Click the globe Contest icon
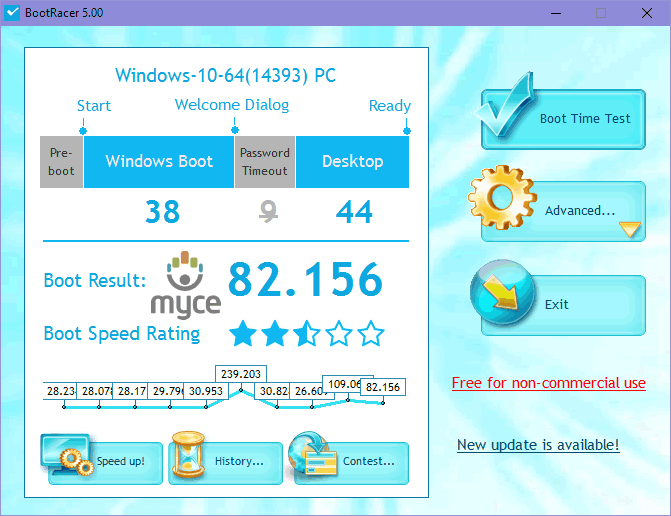Screen dimensions: 671x516 (312, 454)
